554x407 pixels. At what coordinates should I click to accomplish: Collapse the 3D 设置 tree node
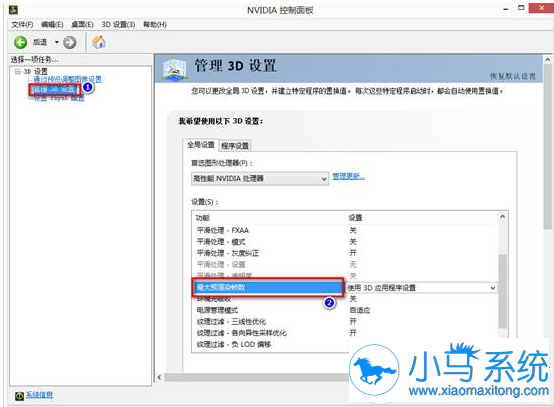[17, 72]
